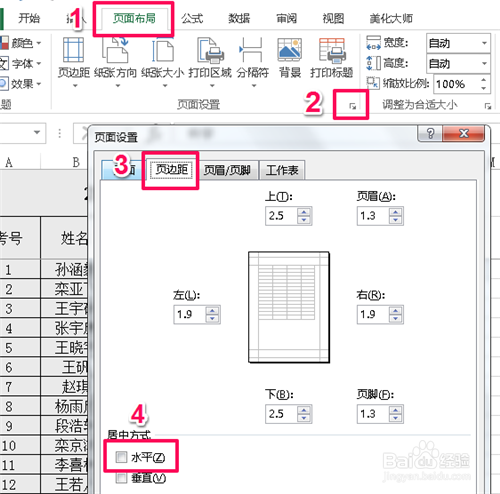Check the 水平 centering checkbox
The width and height of the screenshot is (500, 494).
click(x=121, y=457)
